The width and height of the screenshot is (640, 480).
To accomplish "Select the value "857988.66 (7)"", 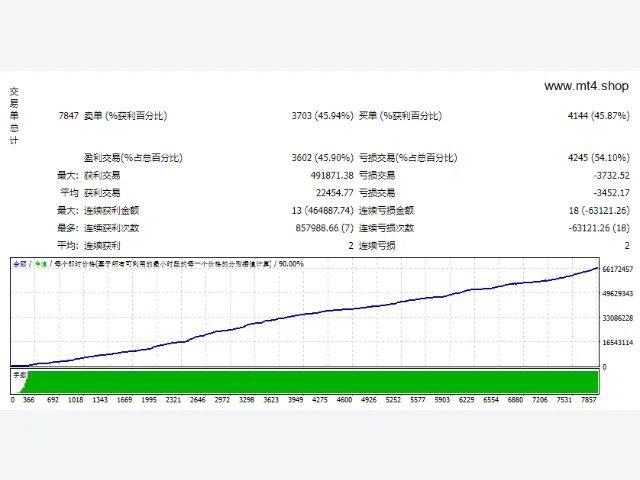I will pos(324,228).
